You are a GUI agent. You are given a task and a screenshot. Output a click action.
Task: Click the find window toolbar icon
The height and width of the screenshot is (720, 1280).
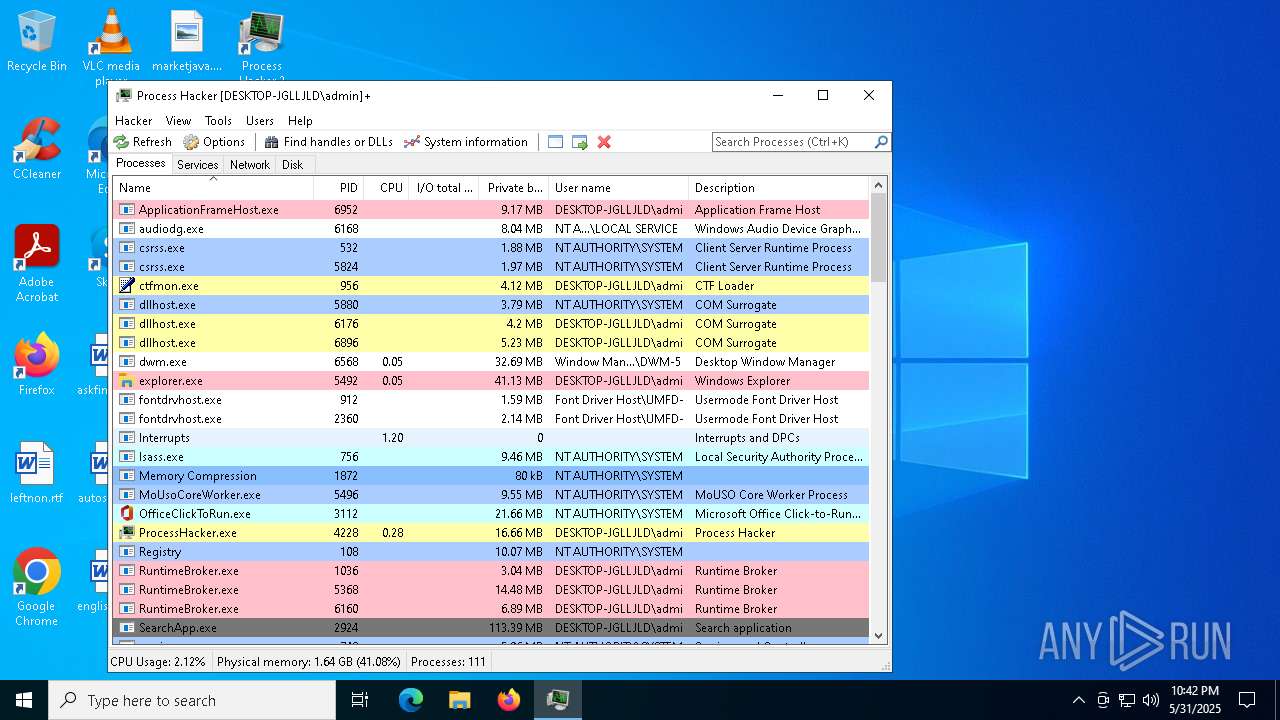[x=556, y=142]
